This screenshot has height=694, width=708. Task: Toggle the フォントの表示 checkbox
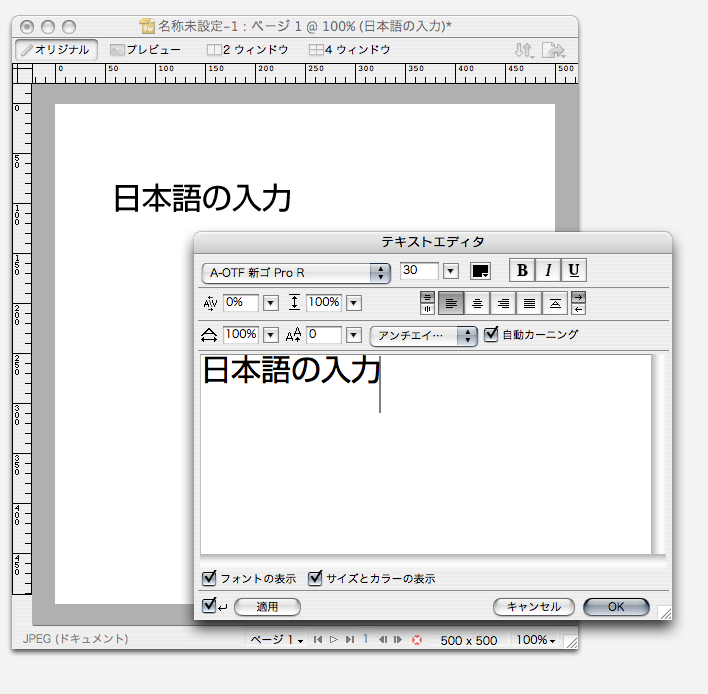(x=209, y=578)
